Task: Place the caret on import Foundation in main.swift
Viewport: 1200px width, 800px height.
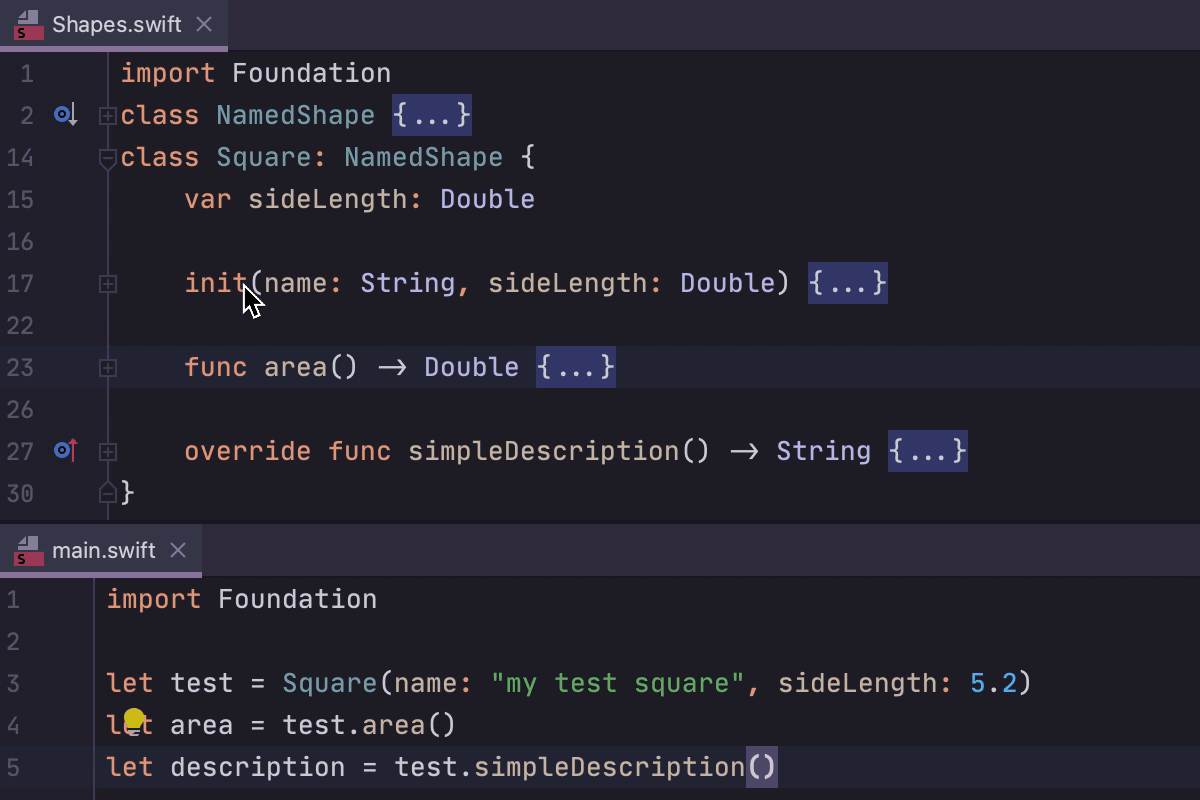Action: (240, 598)
